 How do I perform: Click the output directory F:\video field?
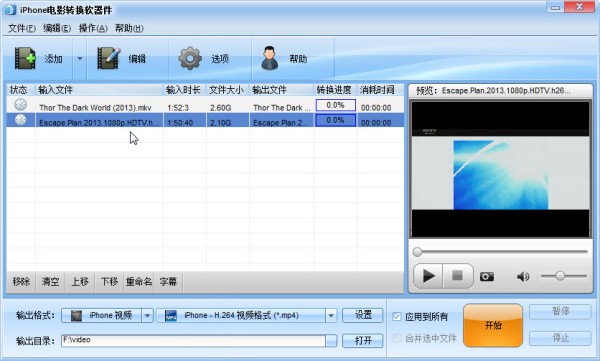(x=193, y=340)
